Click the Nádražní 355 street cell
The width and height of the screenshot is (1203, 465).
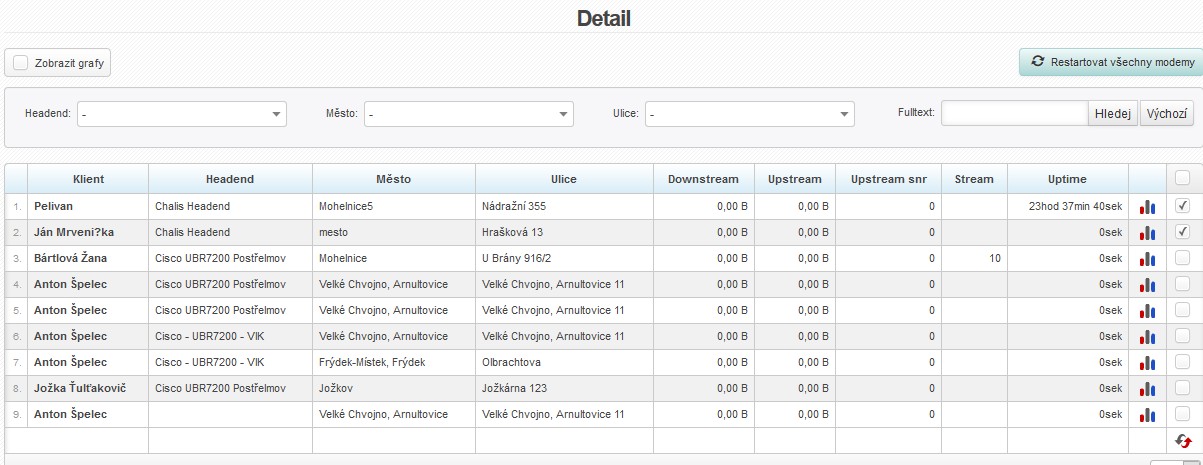pos(564,206)
